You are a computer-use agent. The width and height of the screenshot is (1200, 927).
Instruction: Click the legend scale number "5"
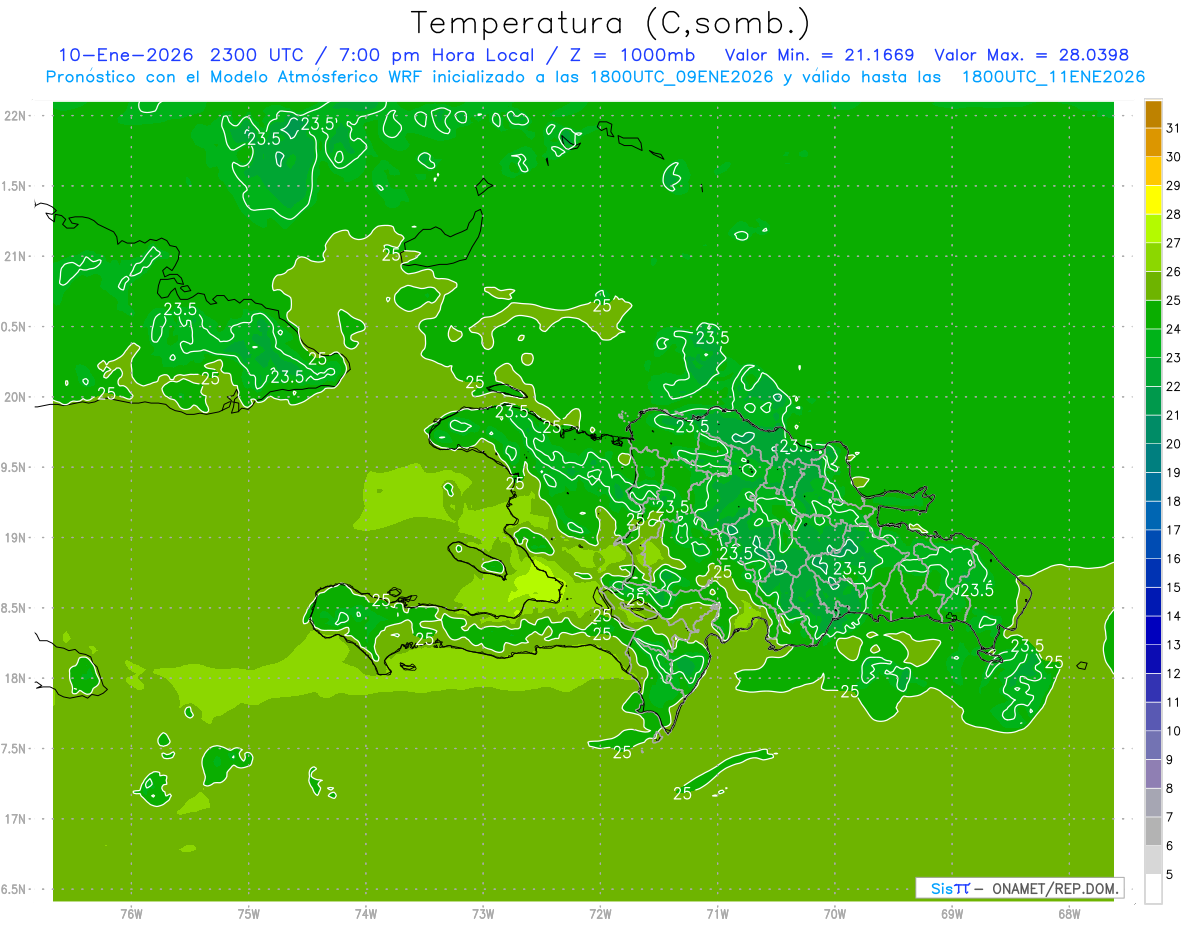1170,875
